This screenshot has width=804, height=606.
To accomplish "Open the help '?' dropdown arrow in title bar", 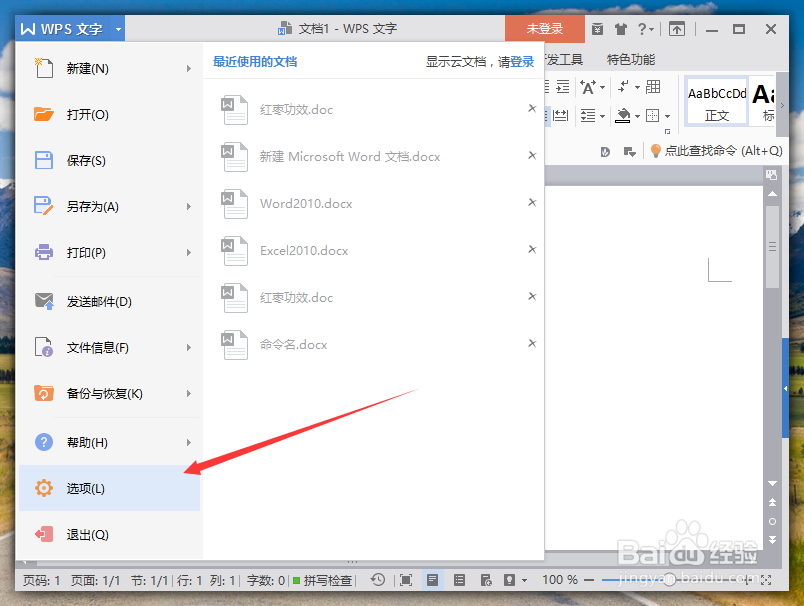I will pos(652,30).
